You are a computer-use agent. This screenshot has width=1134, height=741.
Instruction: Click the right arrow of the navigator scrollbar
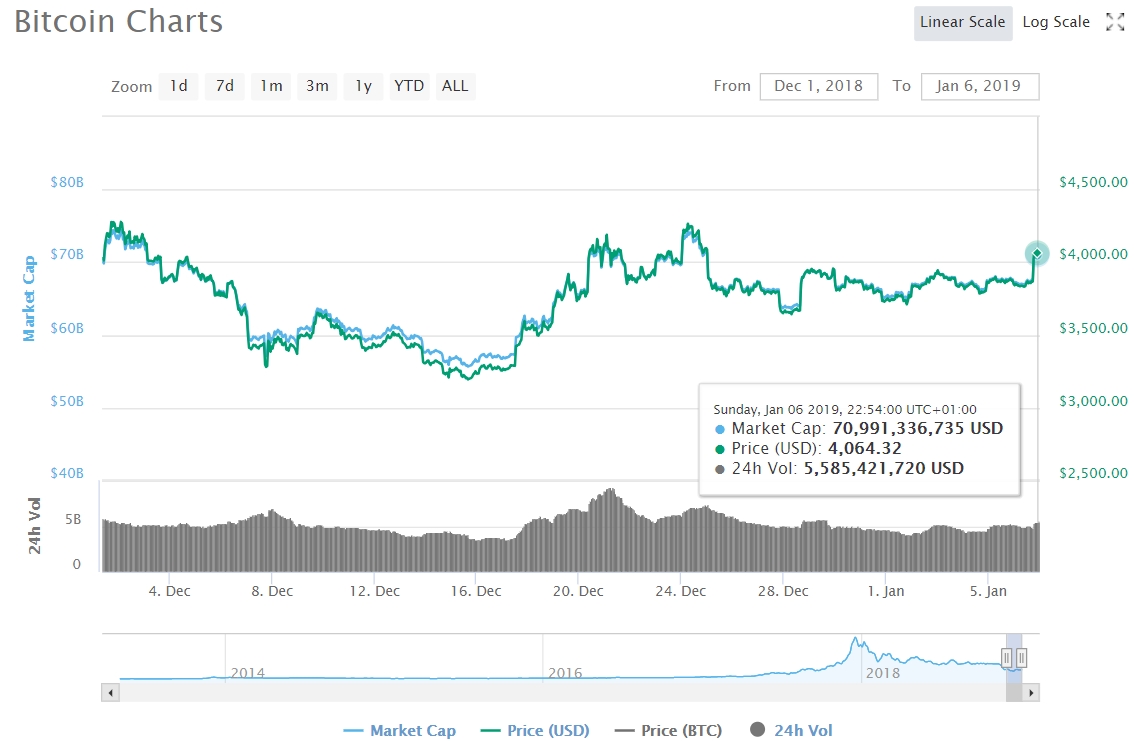(1031, 692)
